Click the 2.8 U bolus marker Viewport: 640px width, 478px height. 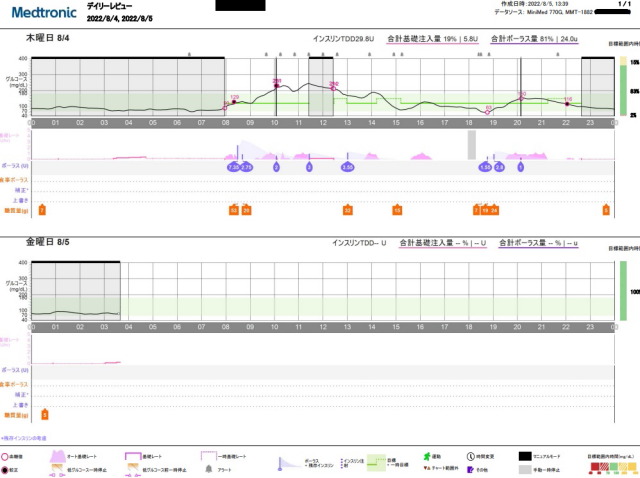(499, 167)
